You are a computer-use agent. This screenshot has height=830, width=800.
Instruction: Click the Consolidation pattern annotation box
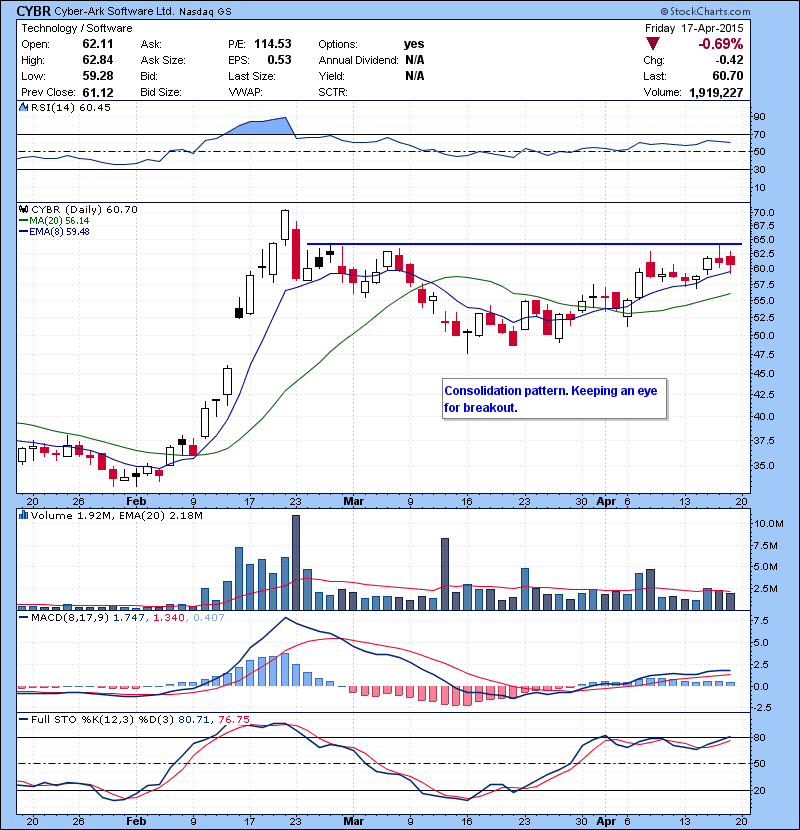tap(554, 399)
